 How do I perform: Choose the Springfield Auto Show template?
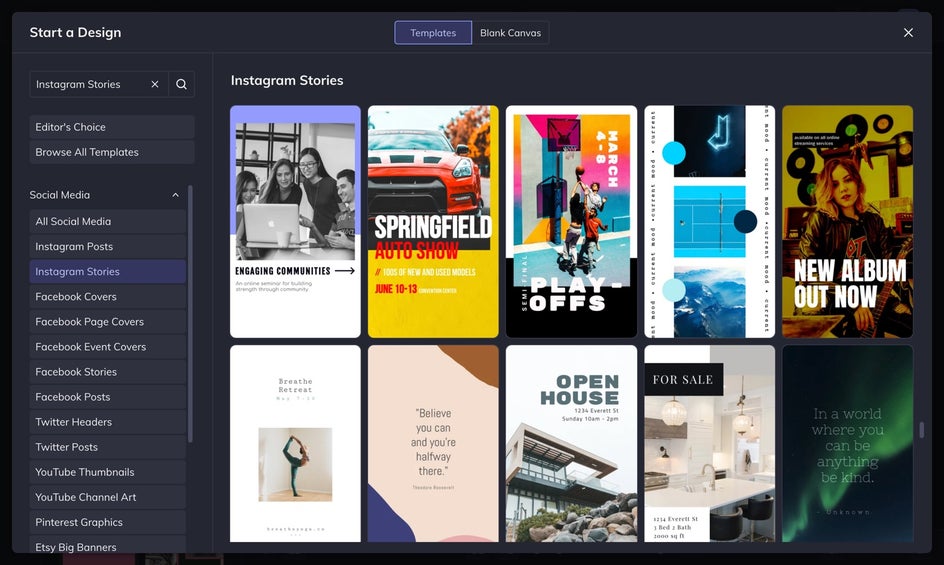coord(433,222)
